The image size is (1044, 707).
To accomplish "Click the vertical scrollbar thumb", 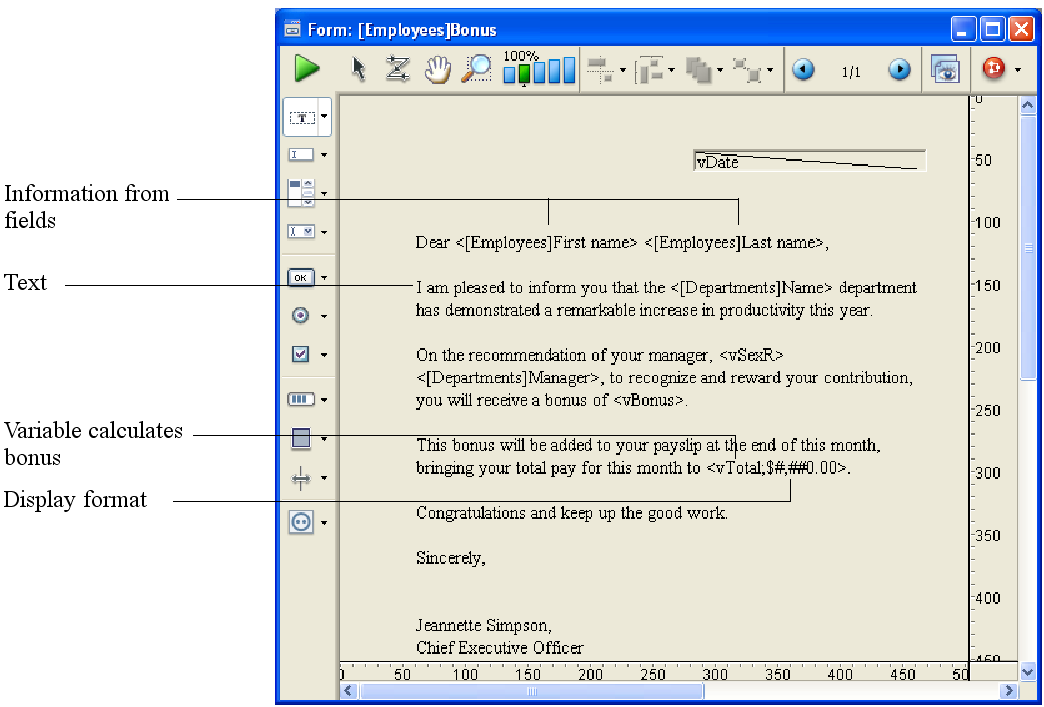I will (1028, 247).
